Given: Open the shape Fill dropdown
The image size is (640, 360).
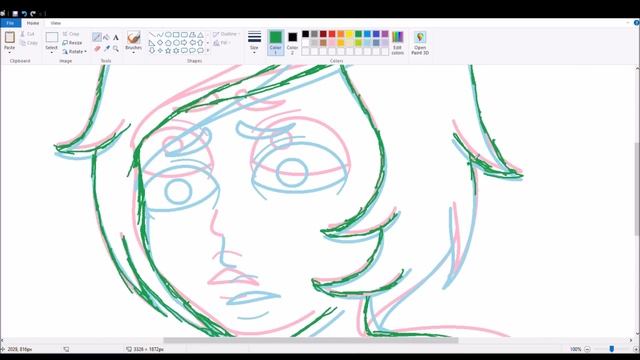Looking at the screenshot, I should 222,43.
